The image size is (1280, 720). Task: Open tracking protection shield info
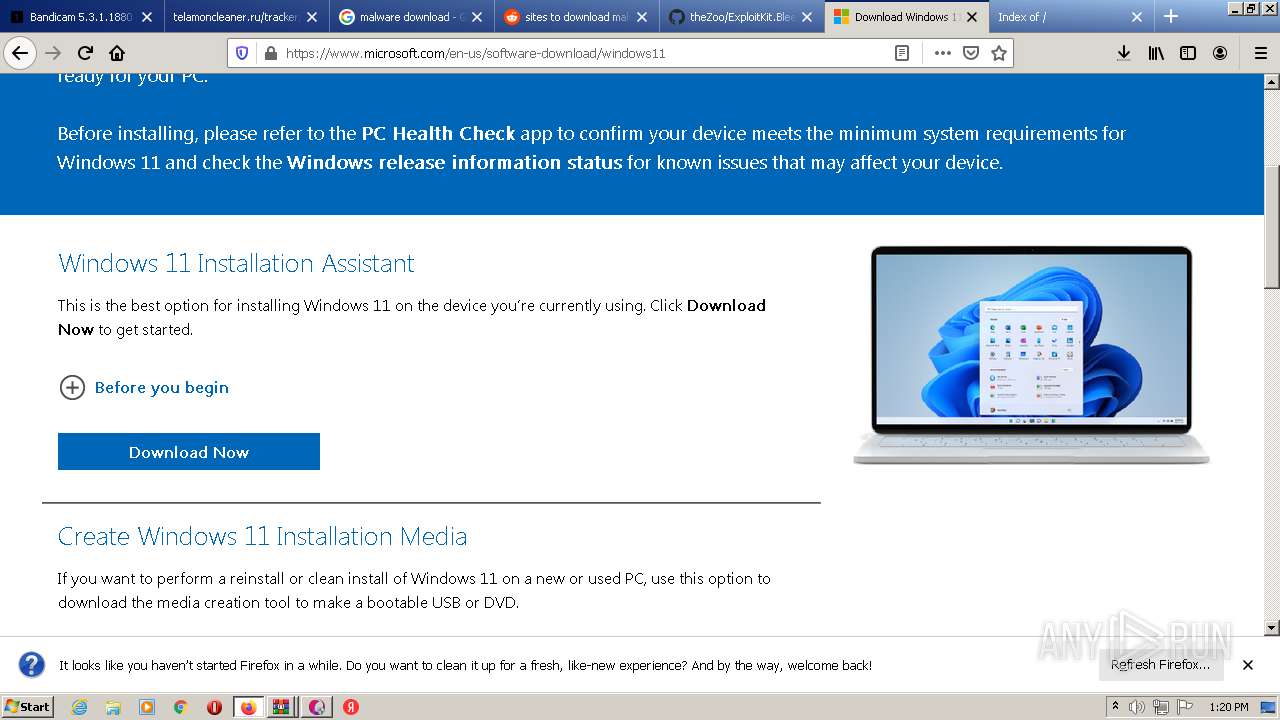click(x=241, y=53)
